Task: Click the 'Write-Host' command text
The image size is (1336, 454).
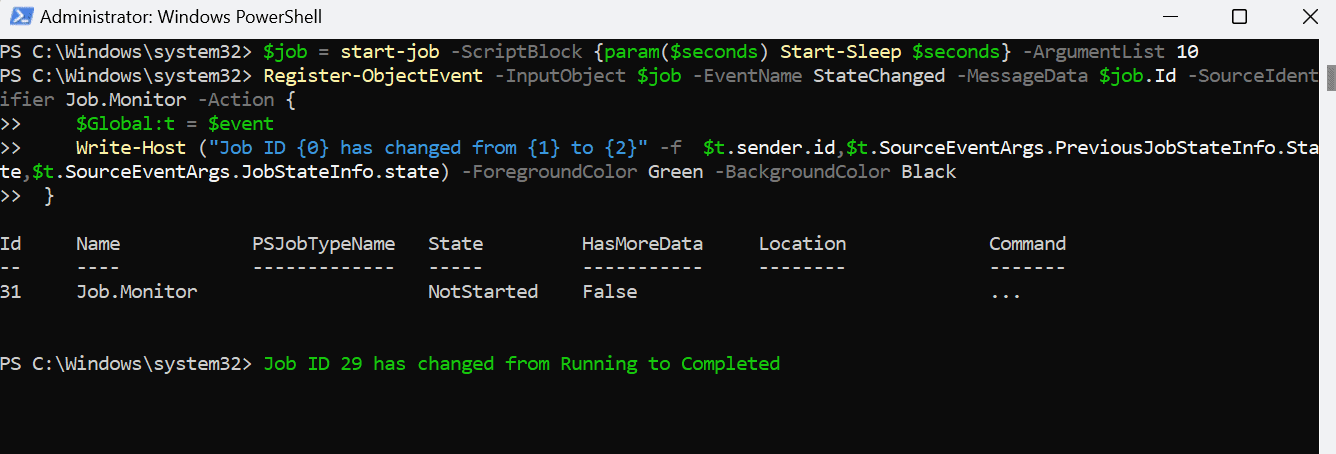Action: (x=131, y=148)
